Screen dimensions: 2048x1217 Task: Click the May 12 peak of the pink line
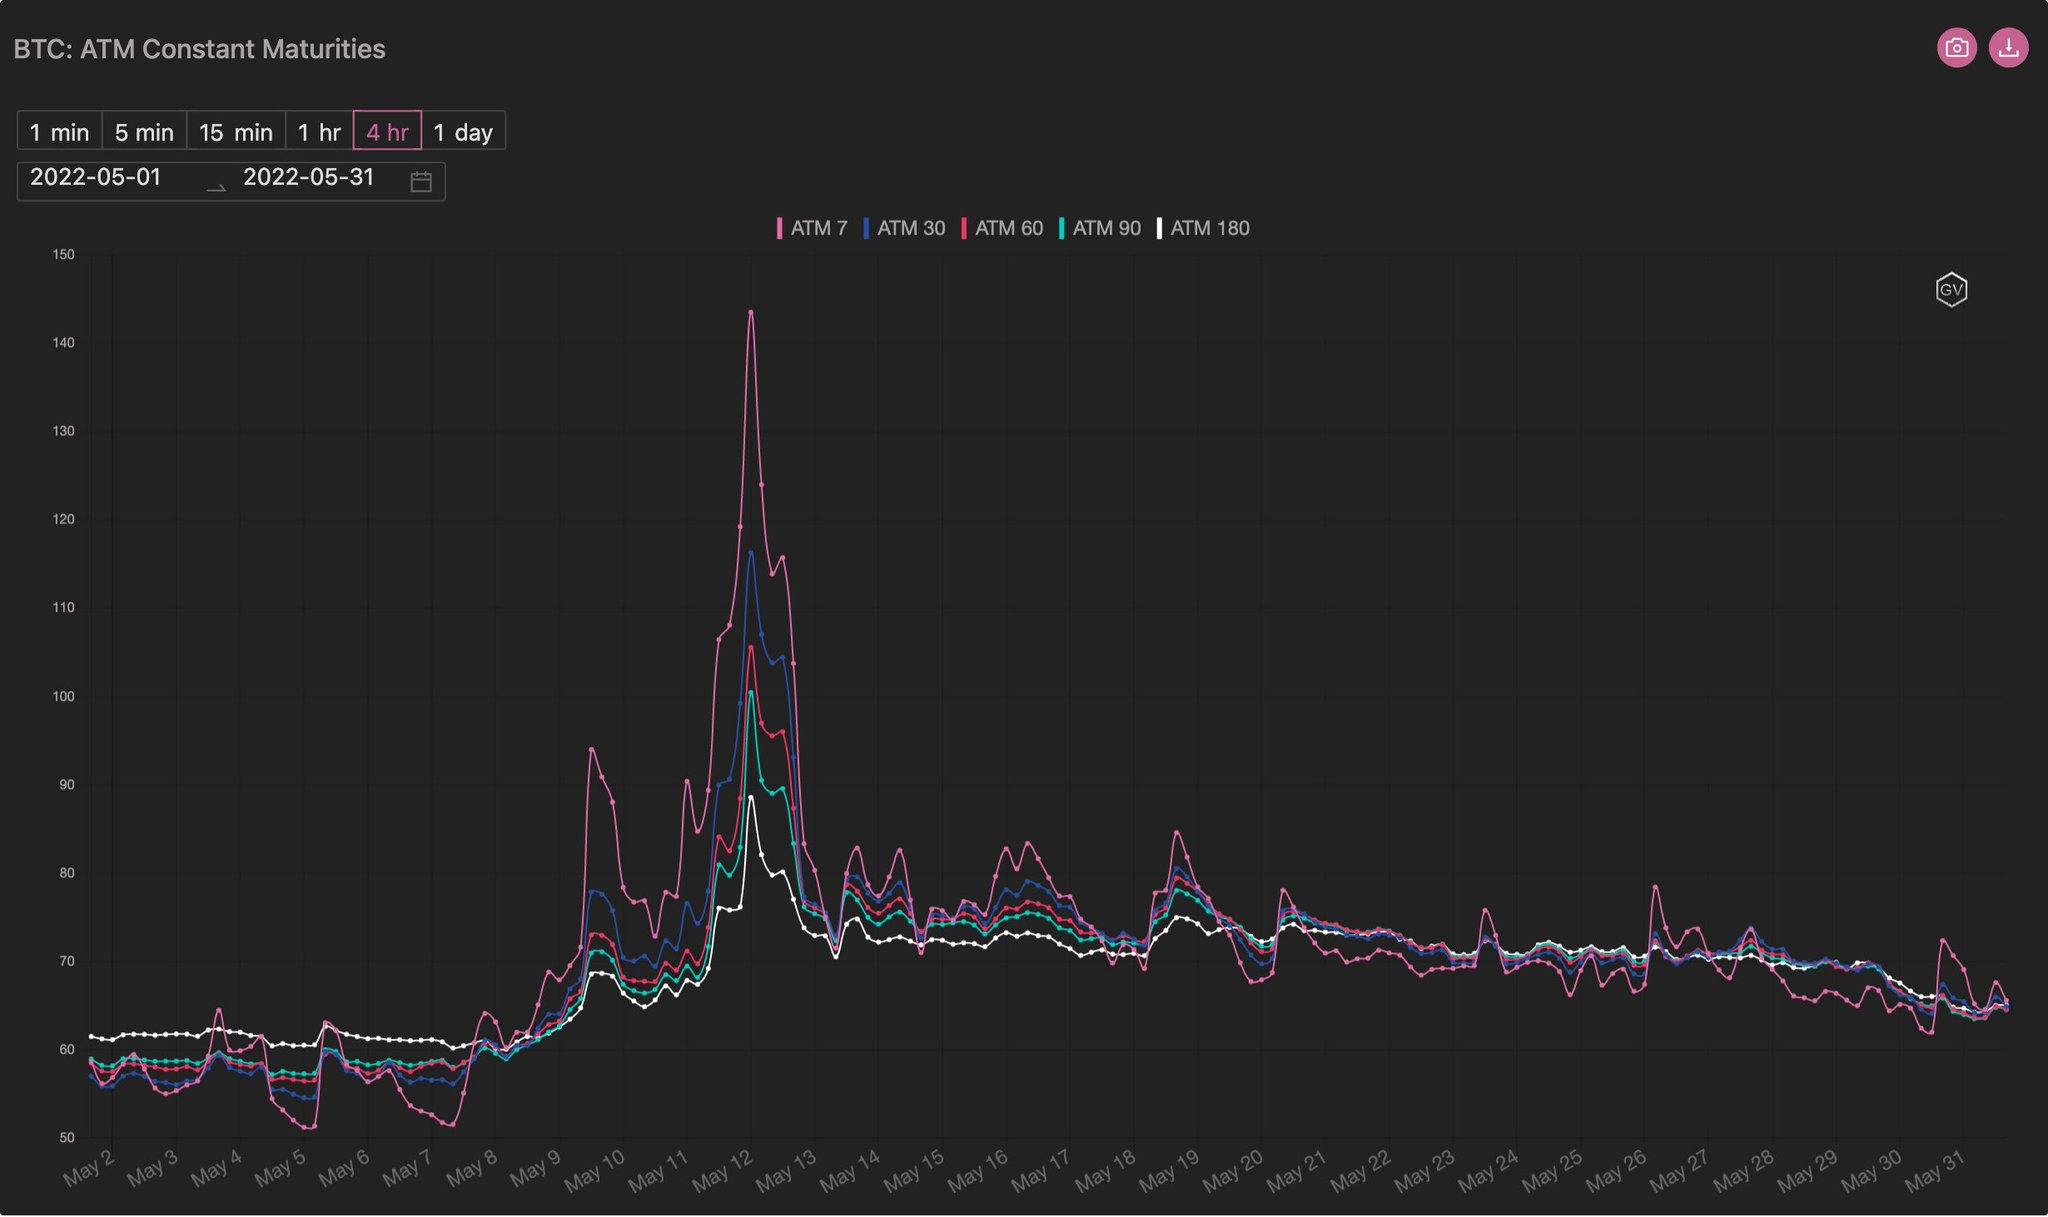752,312
